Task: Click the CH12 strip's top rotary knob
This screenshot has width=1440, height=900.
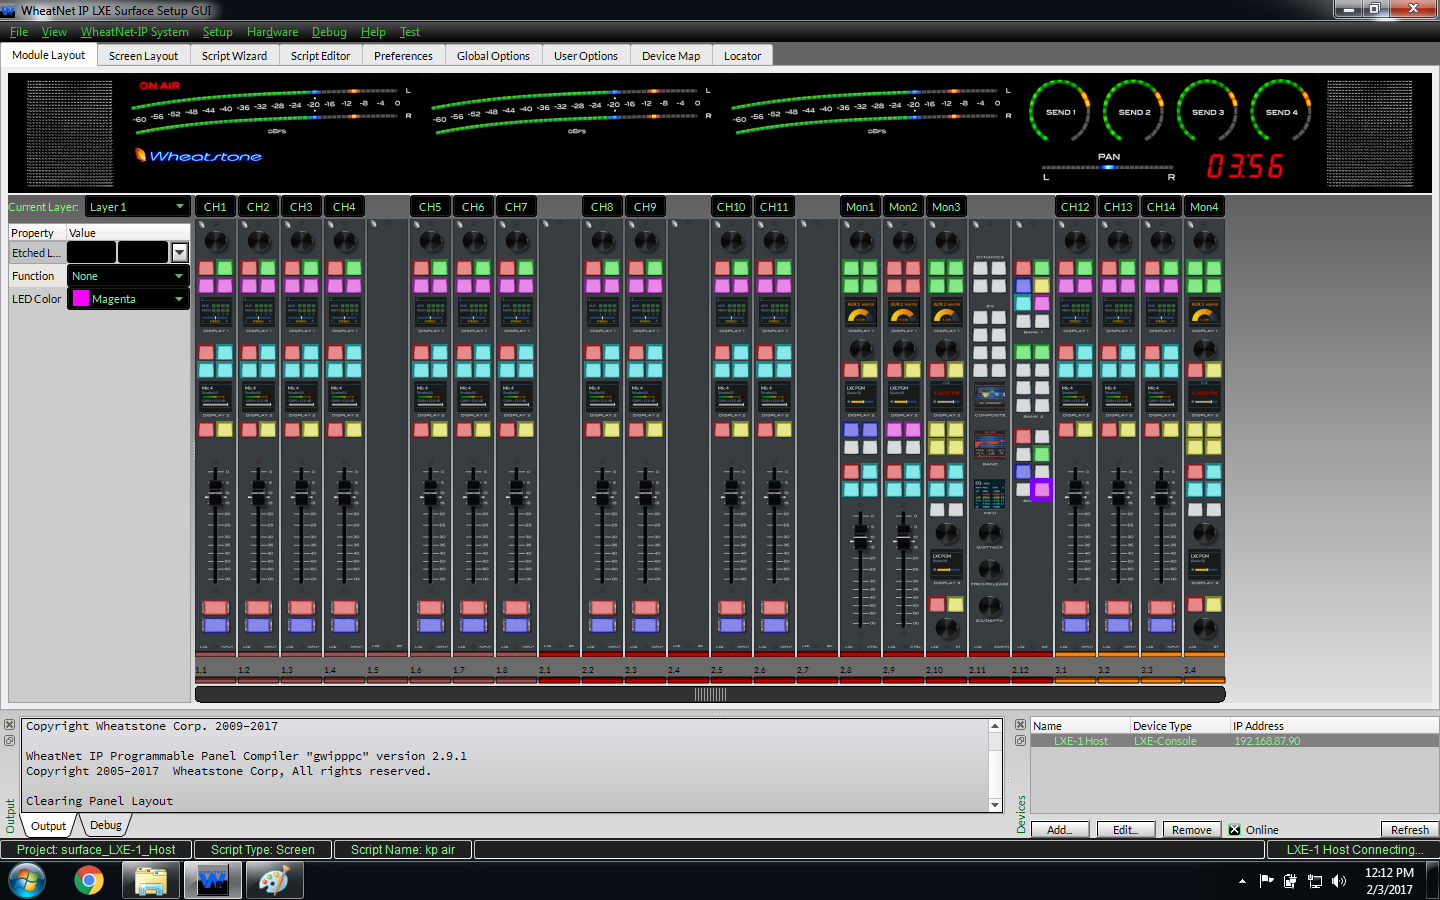Action: coord(1076,242)
